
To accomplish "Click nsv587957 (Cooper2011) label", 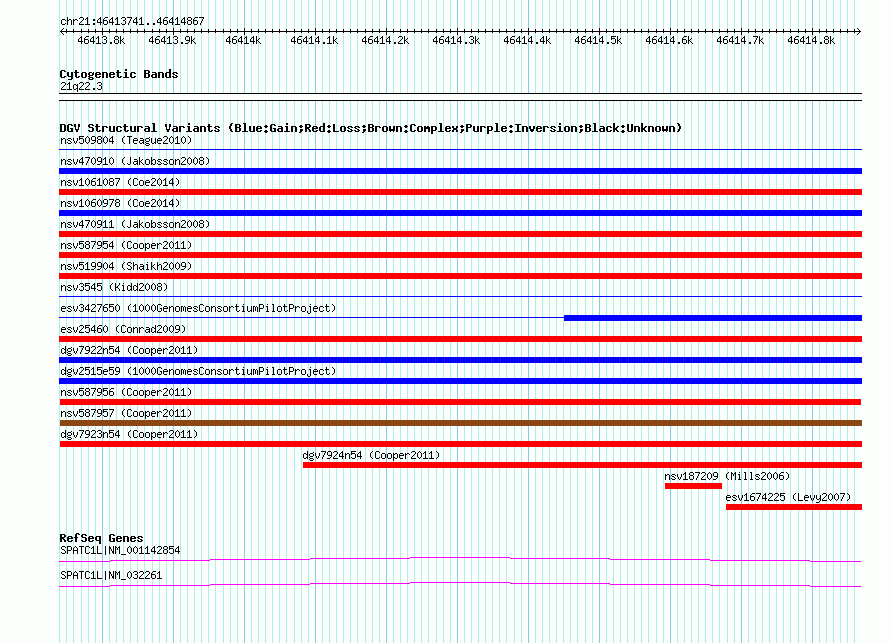I will (x=126, y=413).
